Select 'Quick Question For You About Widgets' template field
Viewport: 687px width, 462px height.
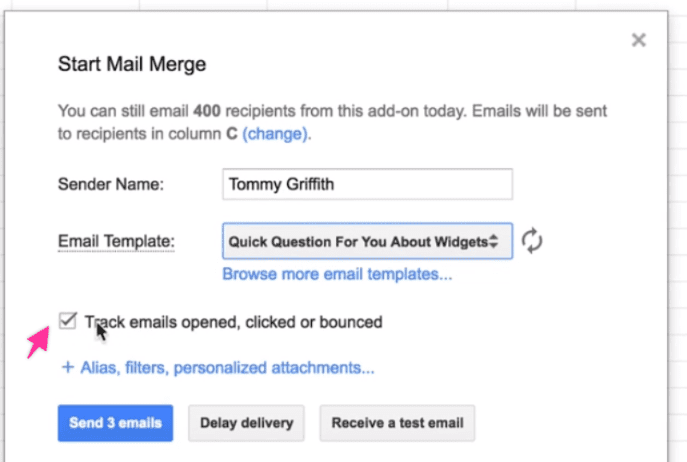point(358,242)
